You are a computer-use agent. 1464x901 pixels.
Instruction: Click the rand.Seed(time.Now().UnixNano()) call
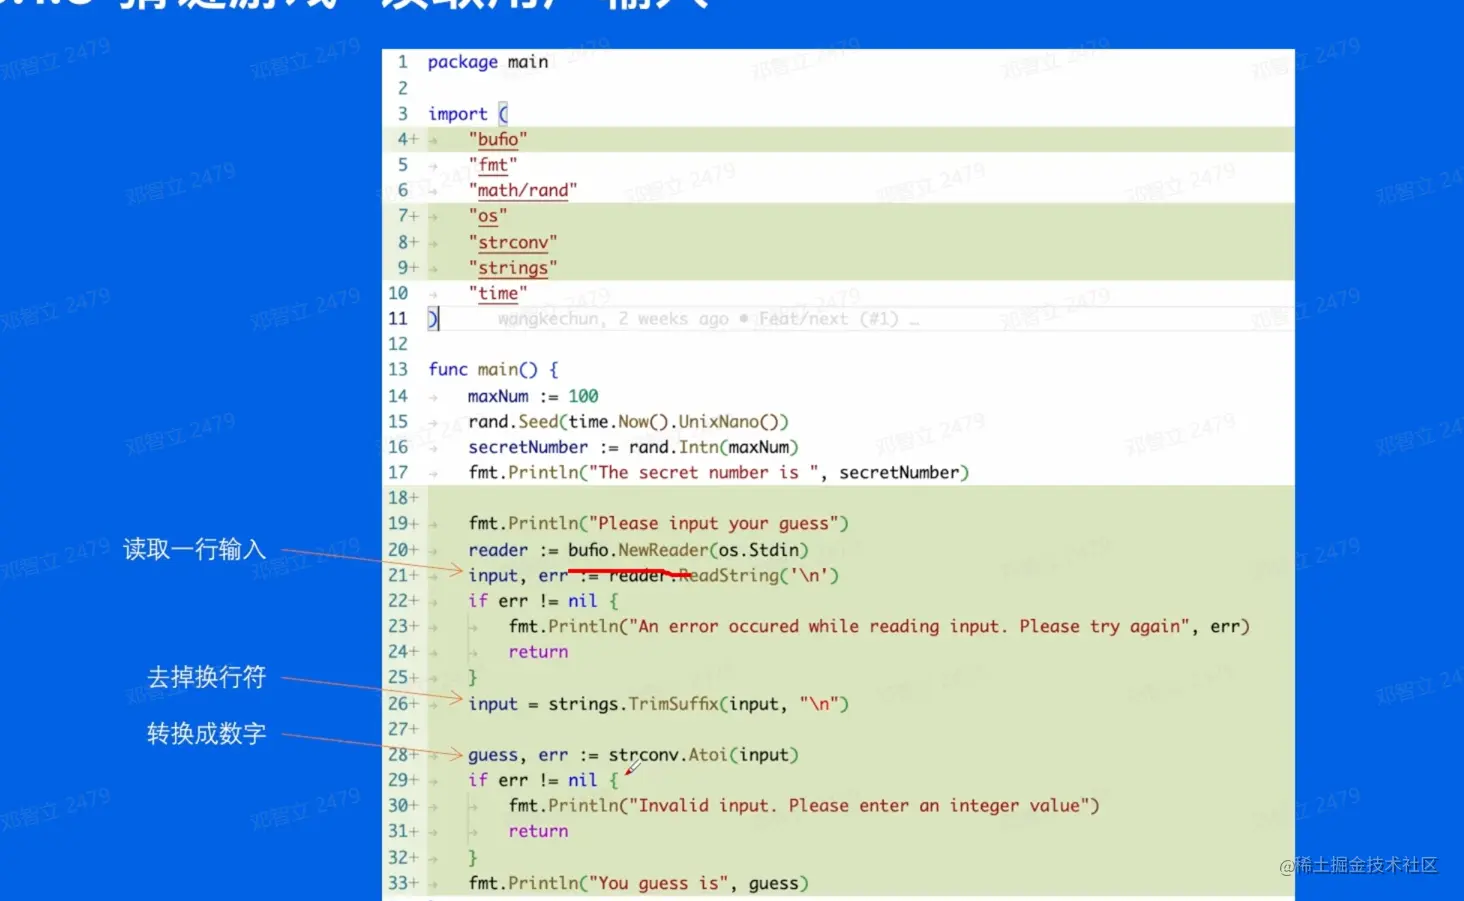click(628, 421)
